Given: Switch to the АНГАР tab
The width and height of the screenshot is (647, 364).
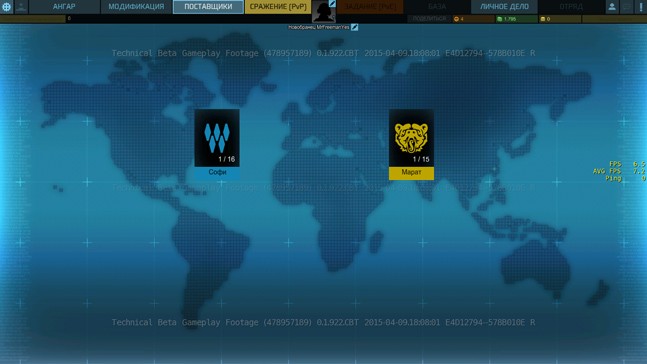Looking at the screenshot, I should point(64,7).
